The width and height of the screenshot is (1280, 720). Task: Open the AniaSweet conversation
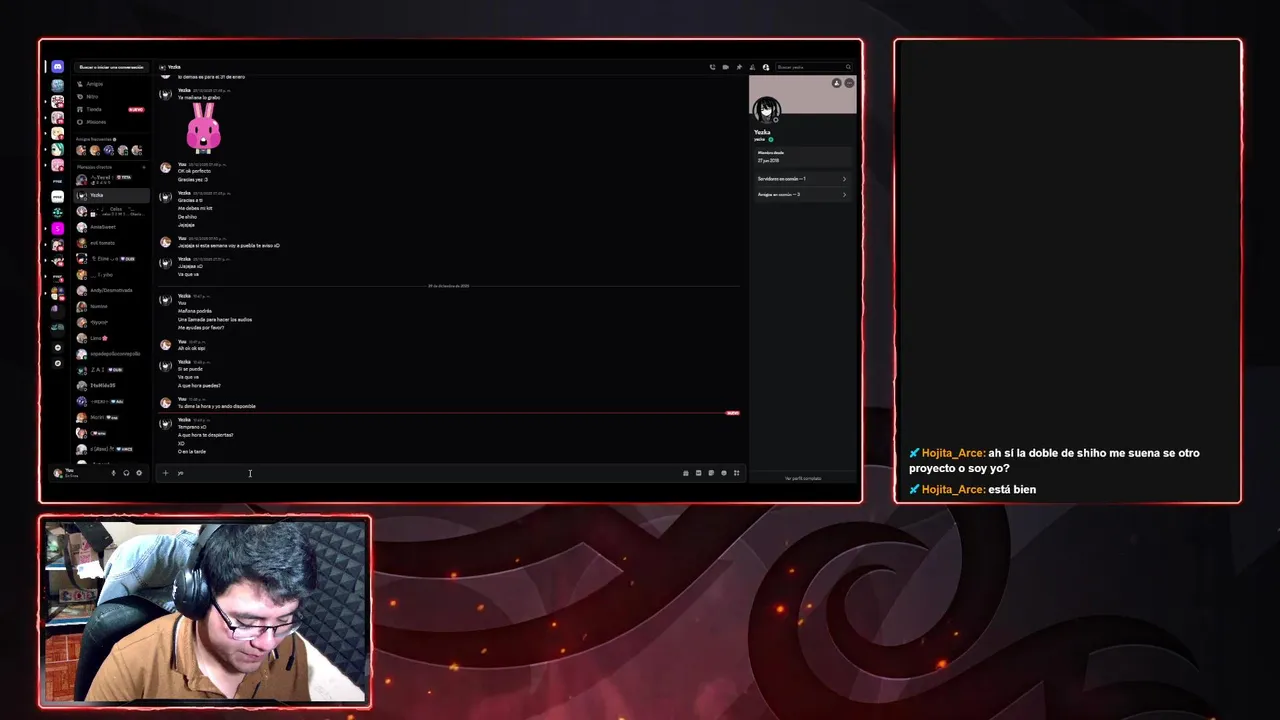[x=112, y=227]
